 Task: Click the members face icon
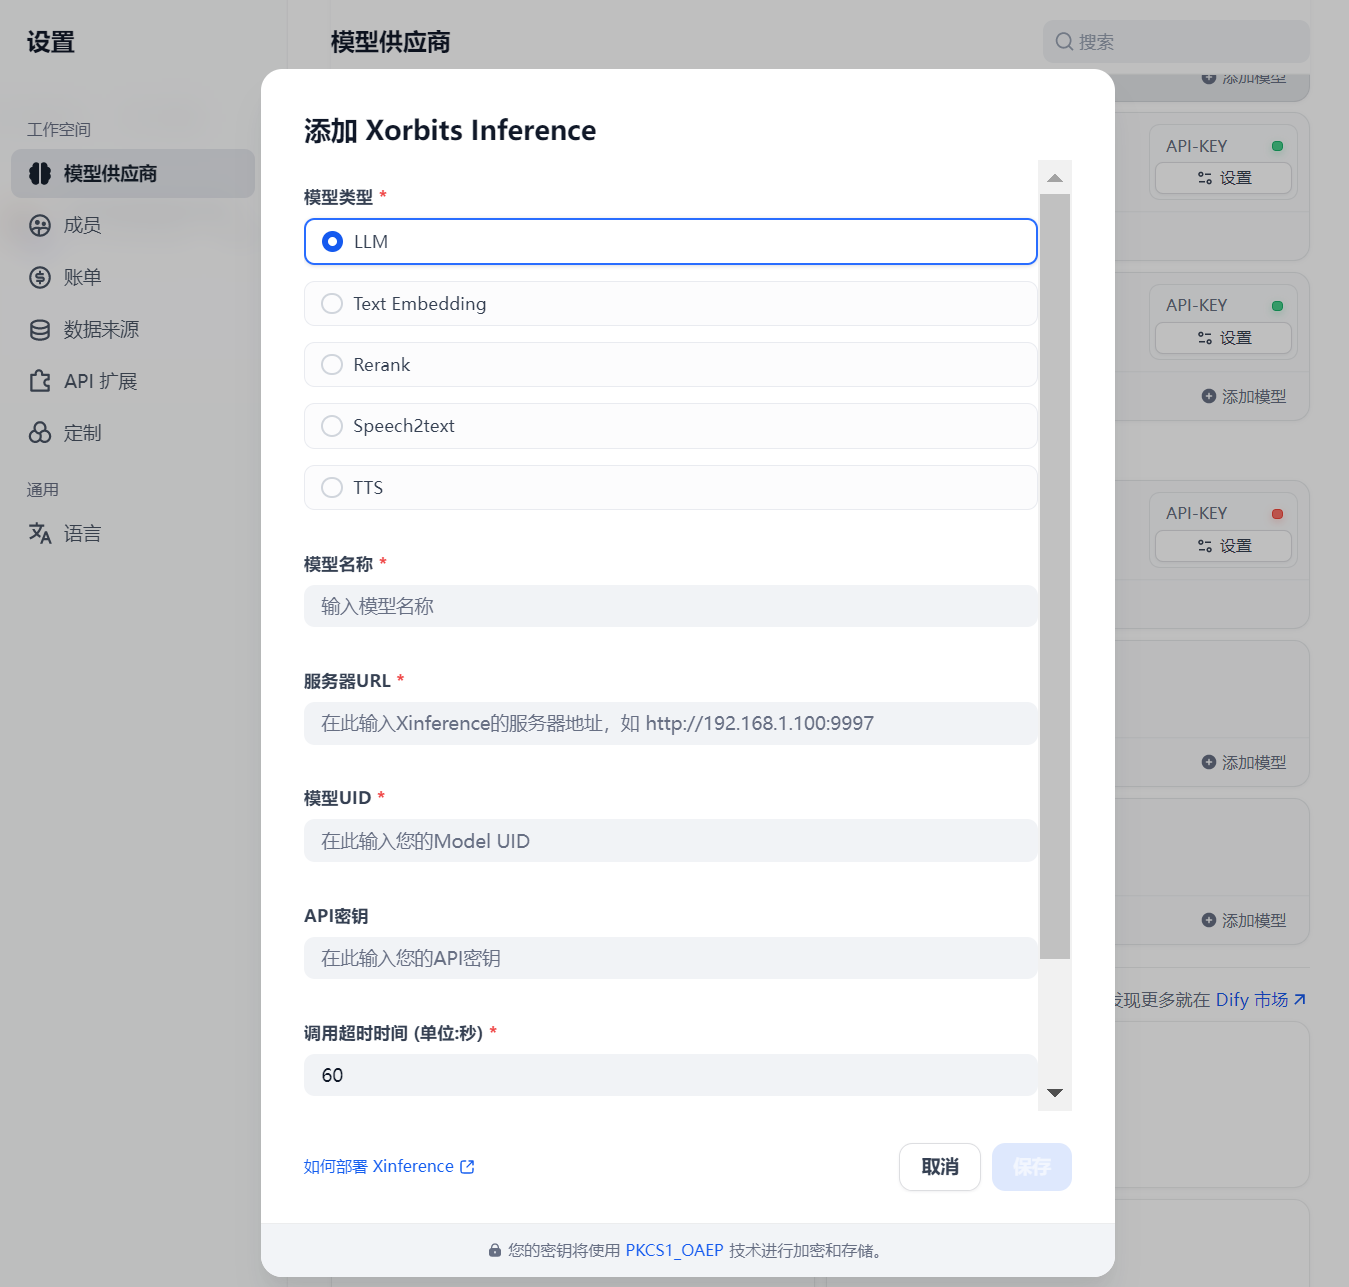(x=40, y=226)
